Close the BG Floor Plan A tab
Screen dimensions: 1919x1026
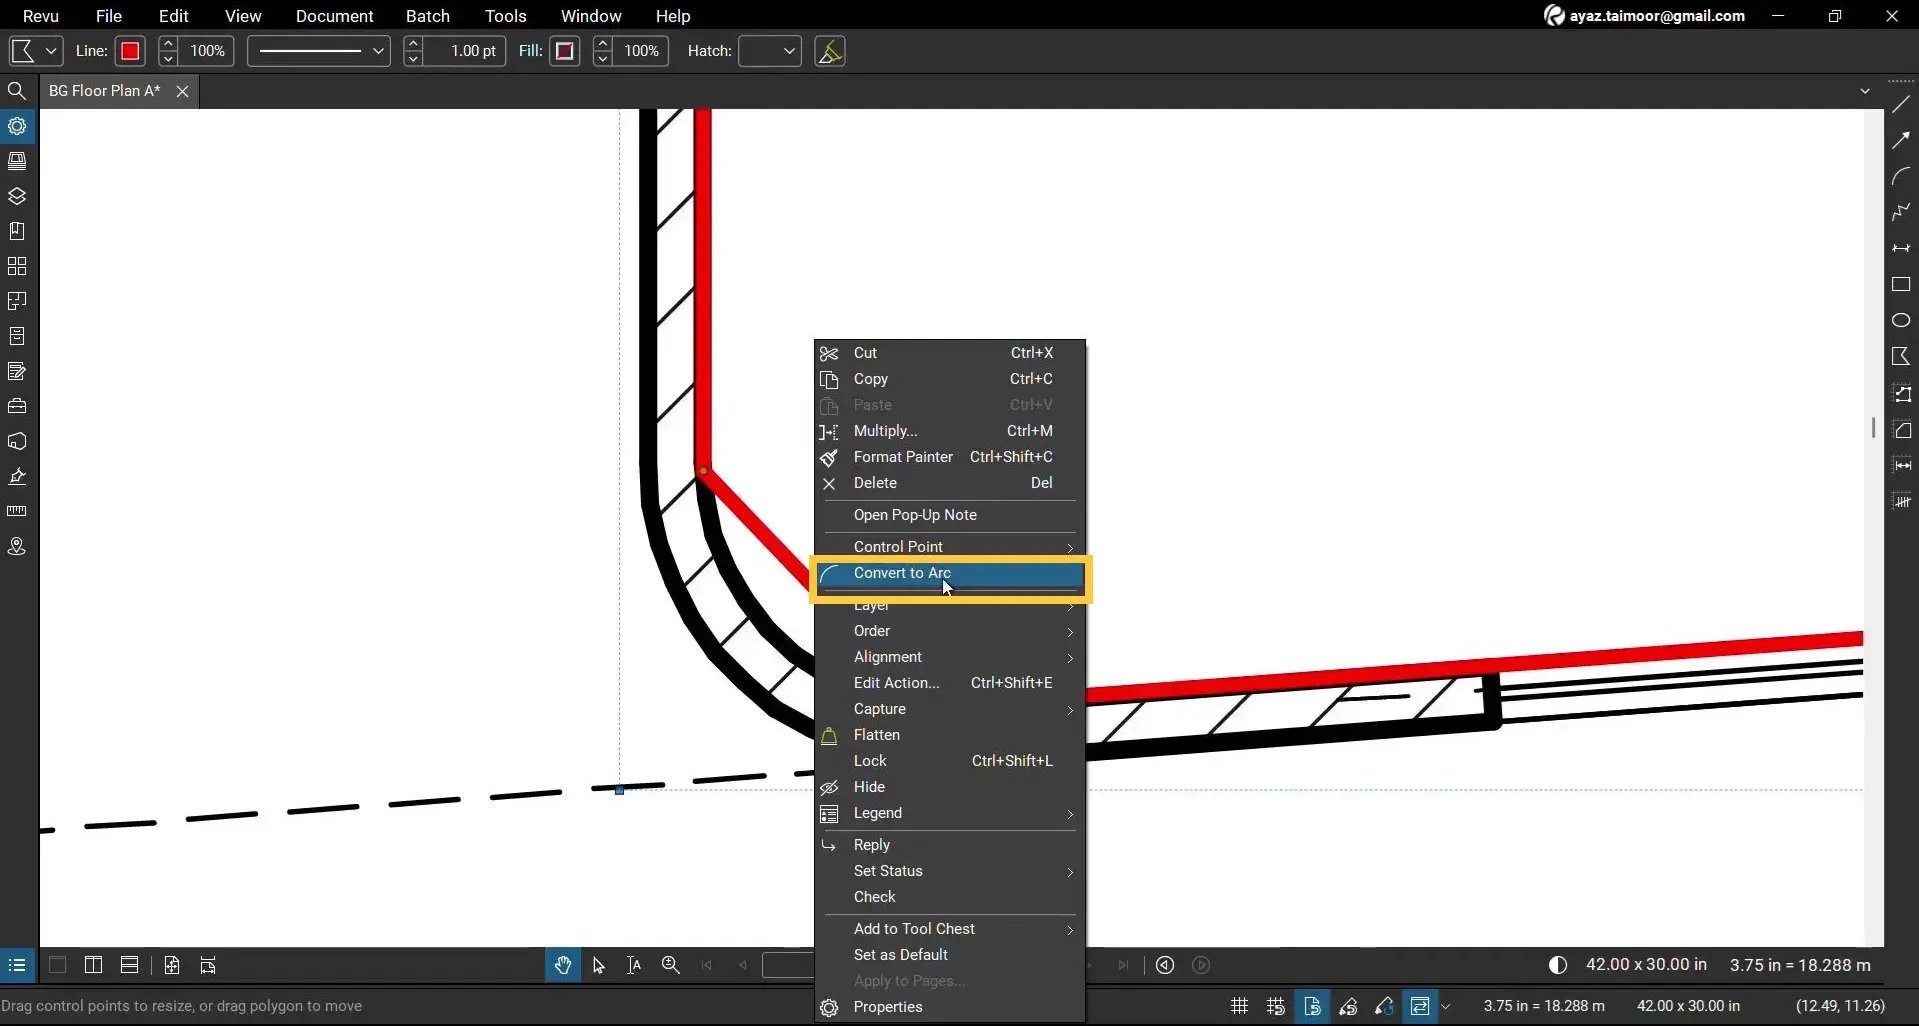click(x=182, y=91)
